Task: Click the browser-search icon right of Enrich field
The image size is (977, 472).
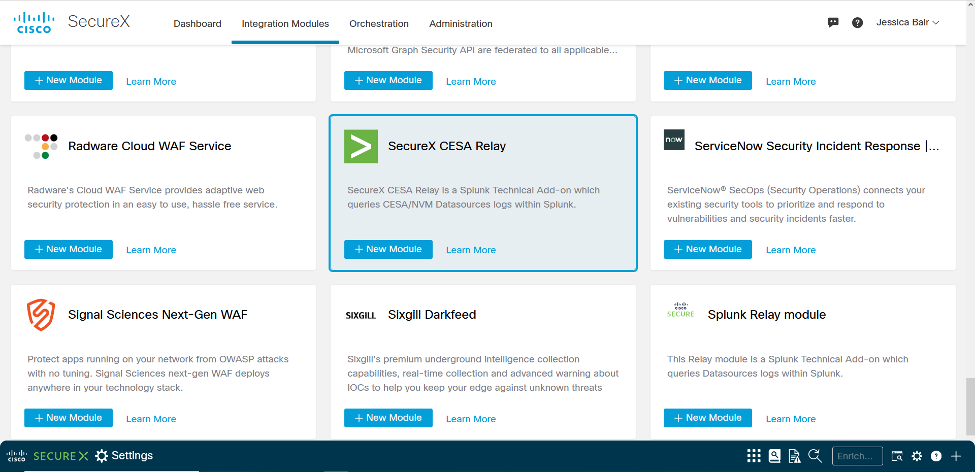Action: pos(897,456)
